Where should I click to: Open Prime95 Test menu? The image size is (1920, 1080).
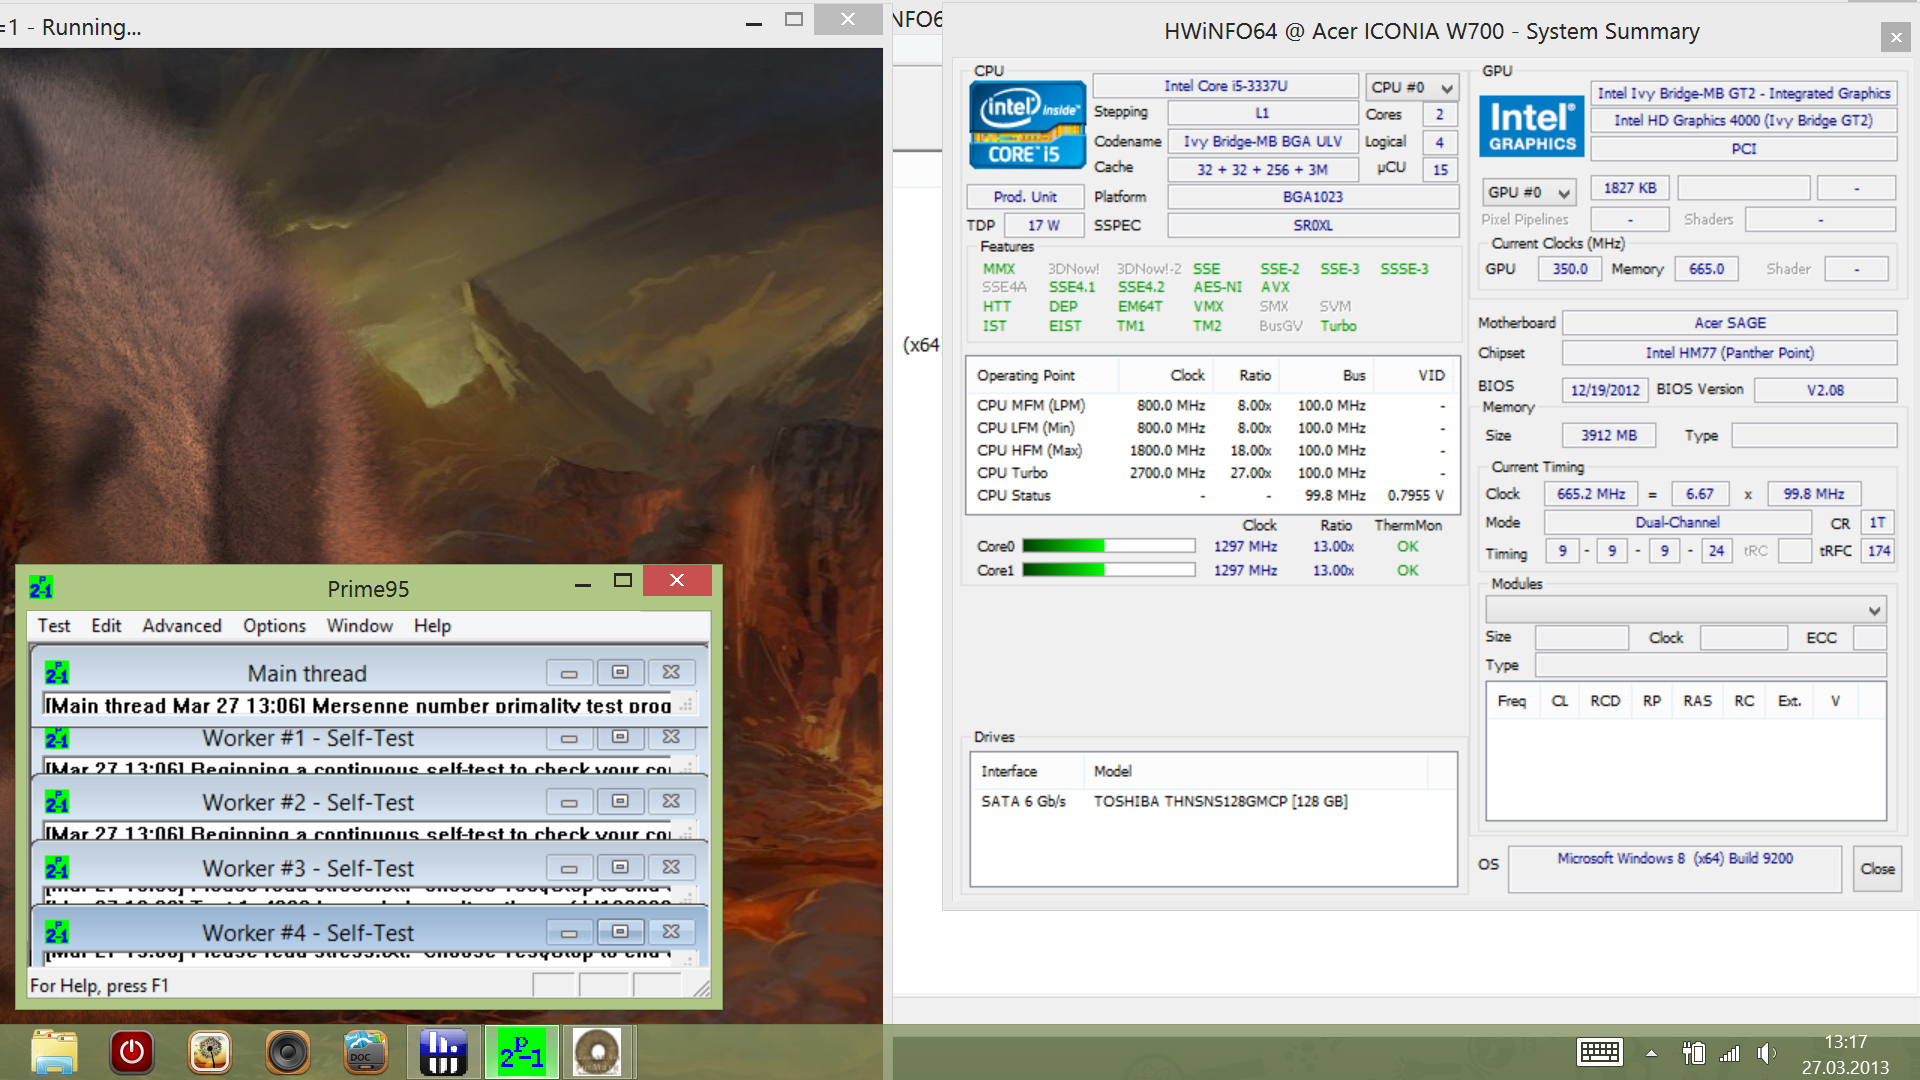[x=54, y=626]
